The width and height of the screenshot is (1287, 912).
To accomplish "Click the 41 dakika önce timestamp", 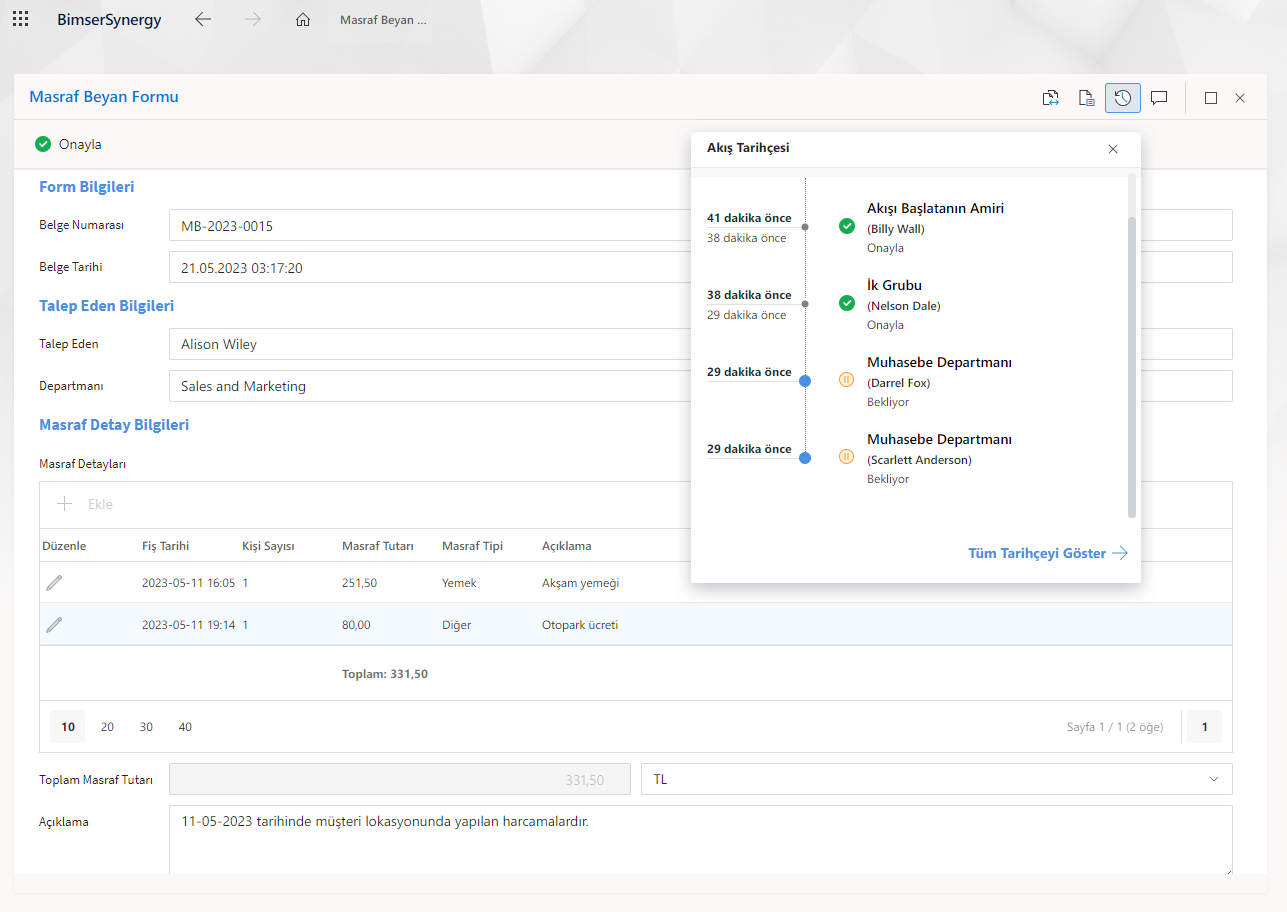I will coord(749,218).
